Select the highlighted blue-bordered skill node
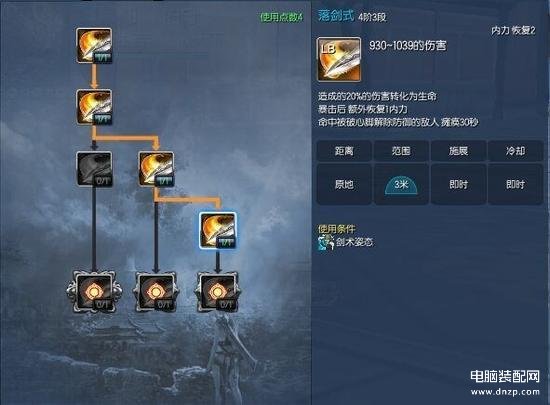Image resolution: width=550 pixels, height=405 pixels. tap(218, 230)
